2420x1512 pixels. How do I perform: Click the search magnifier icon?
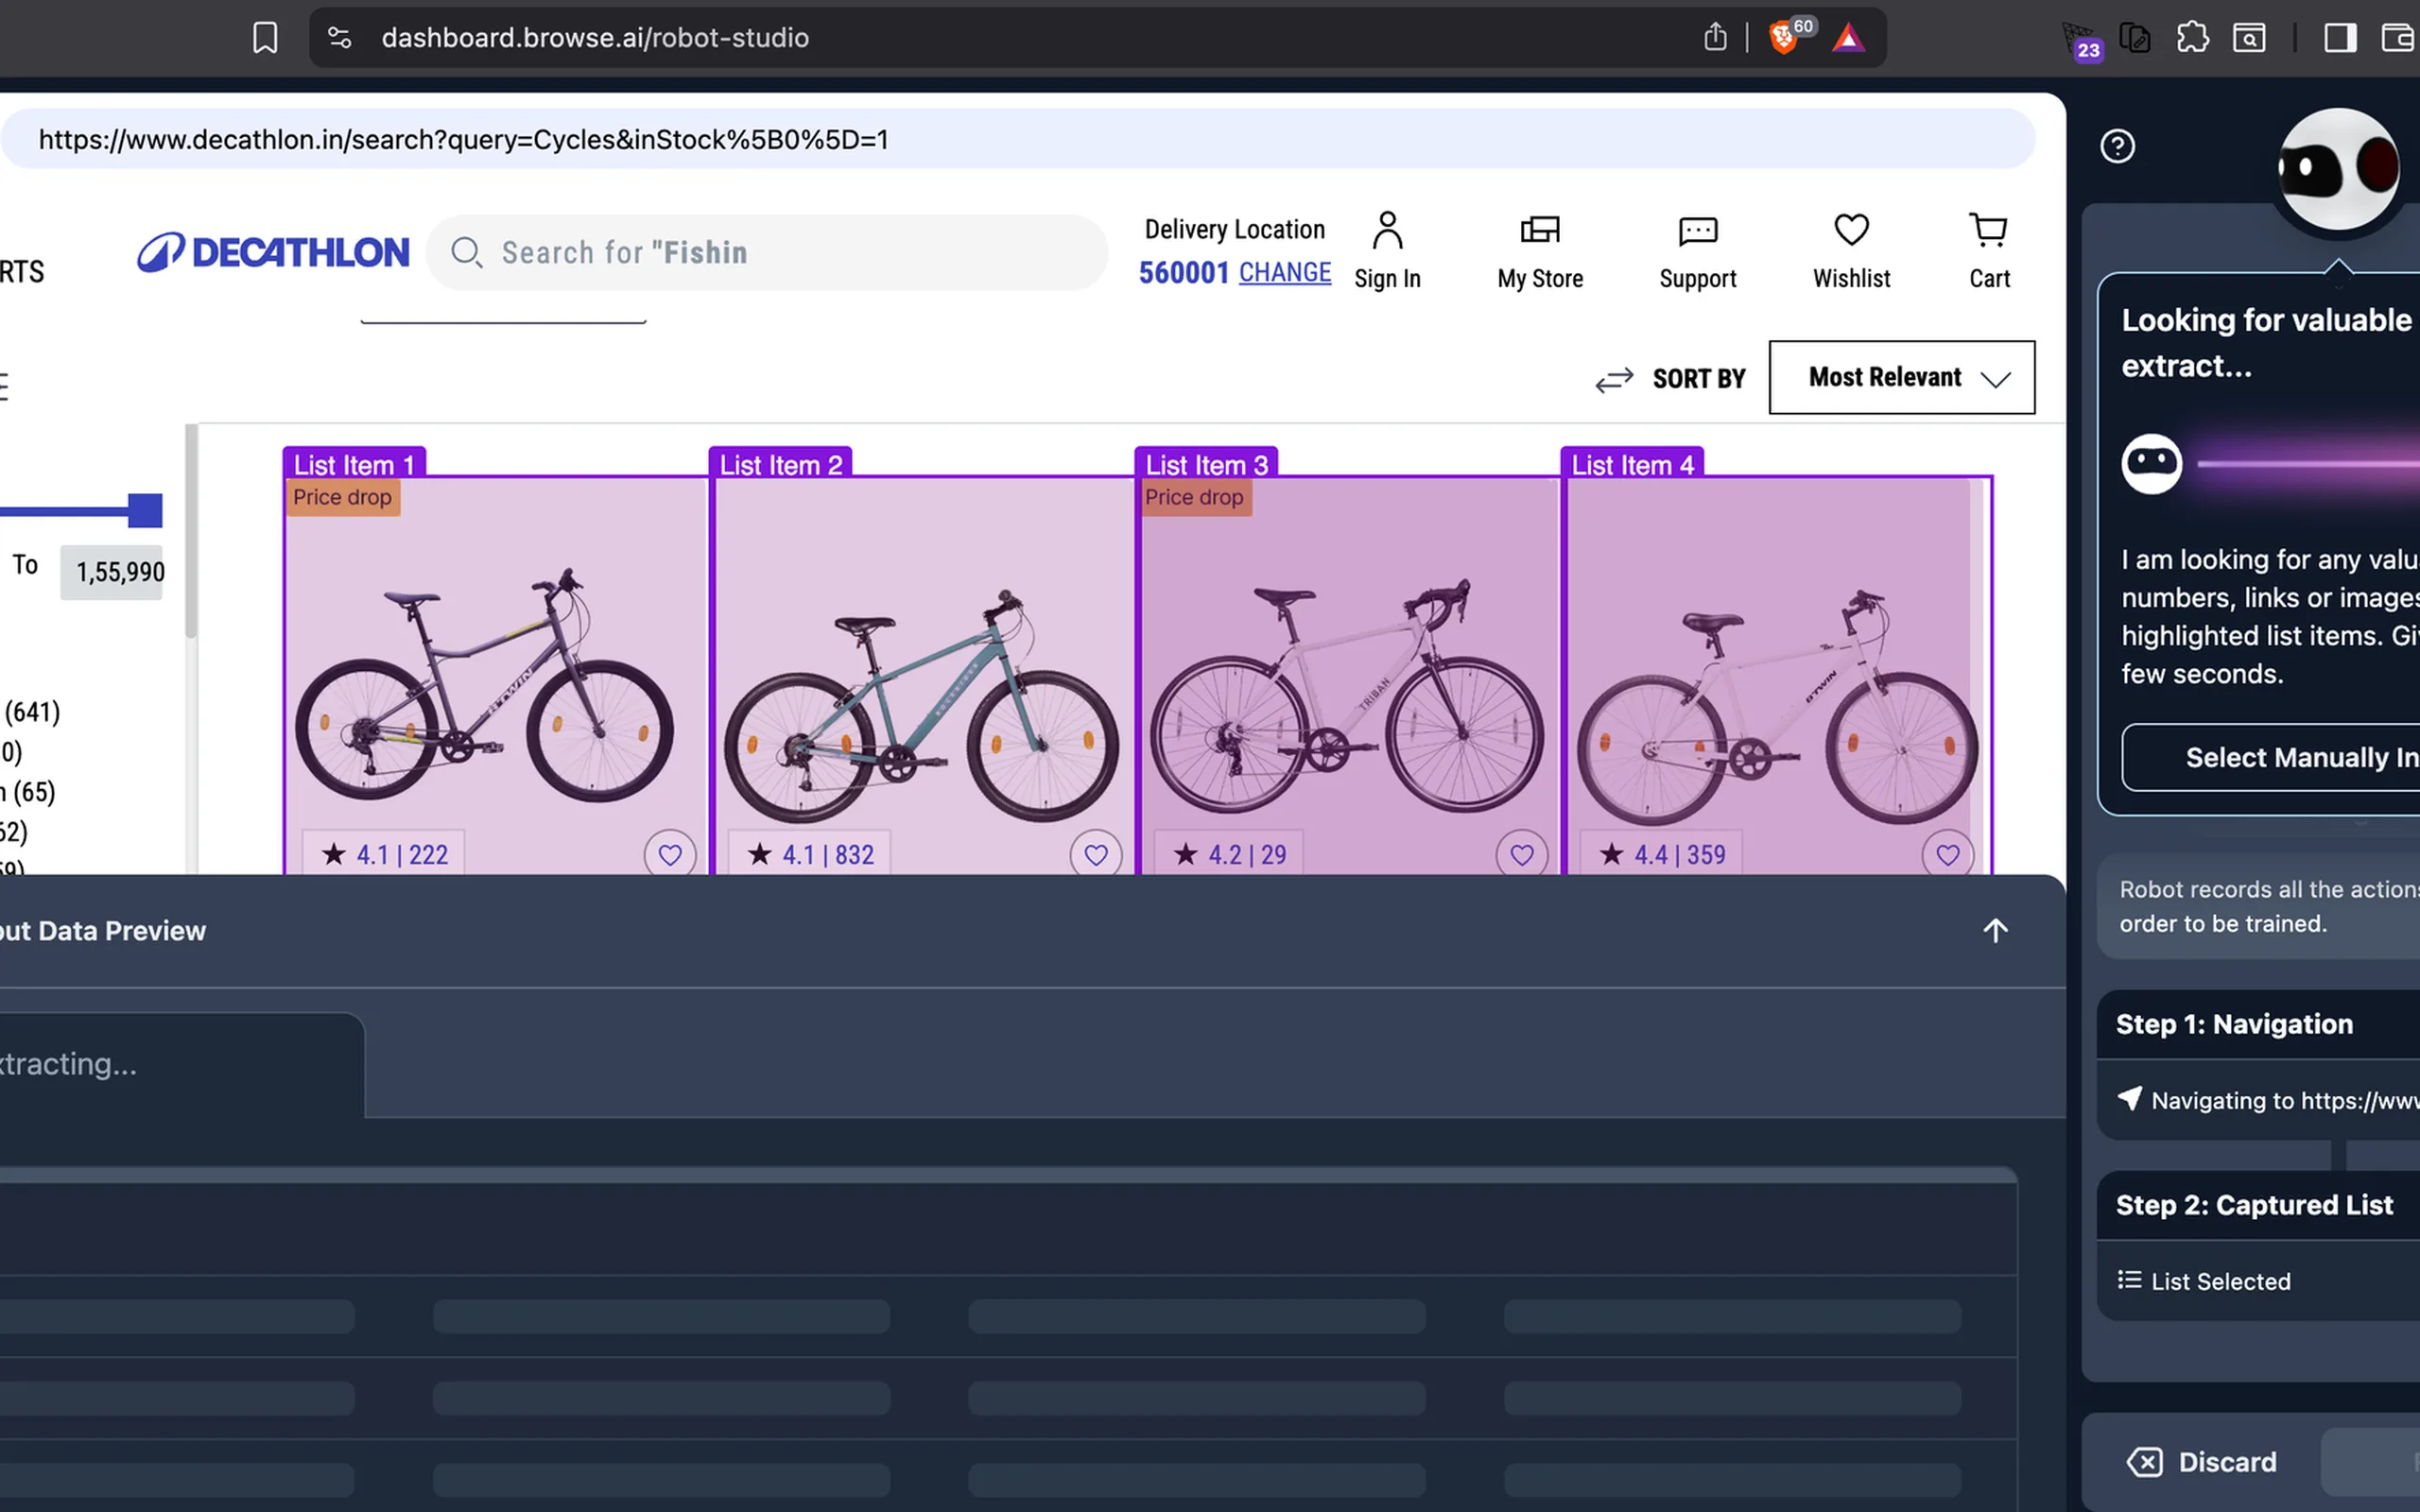click(x=466, y=252)
